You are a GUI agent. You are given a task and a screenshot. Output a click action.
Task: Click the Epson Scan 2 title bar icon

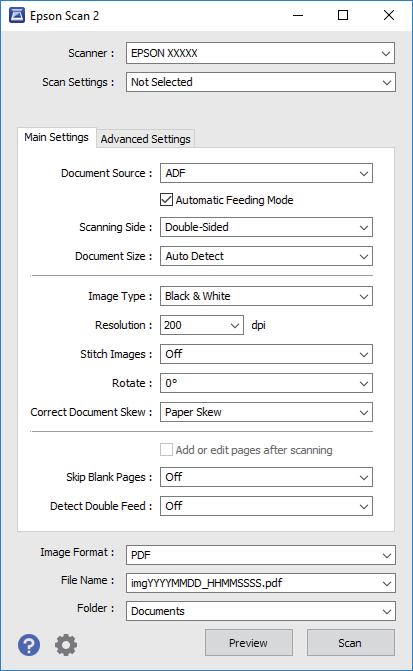pos(17,16)
